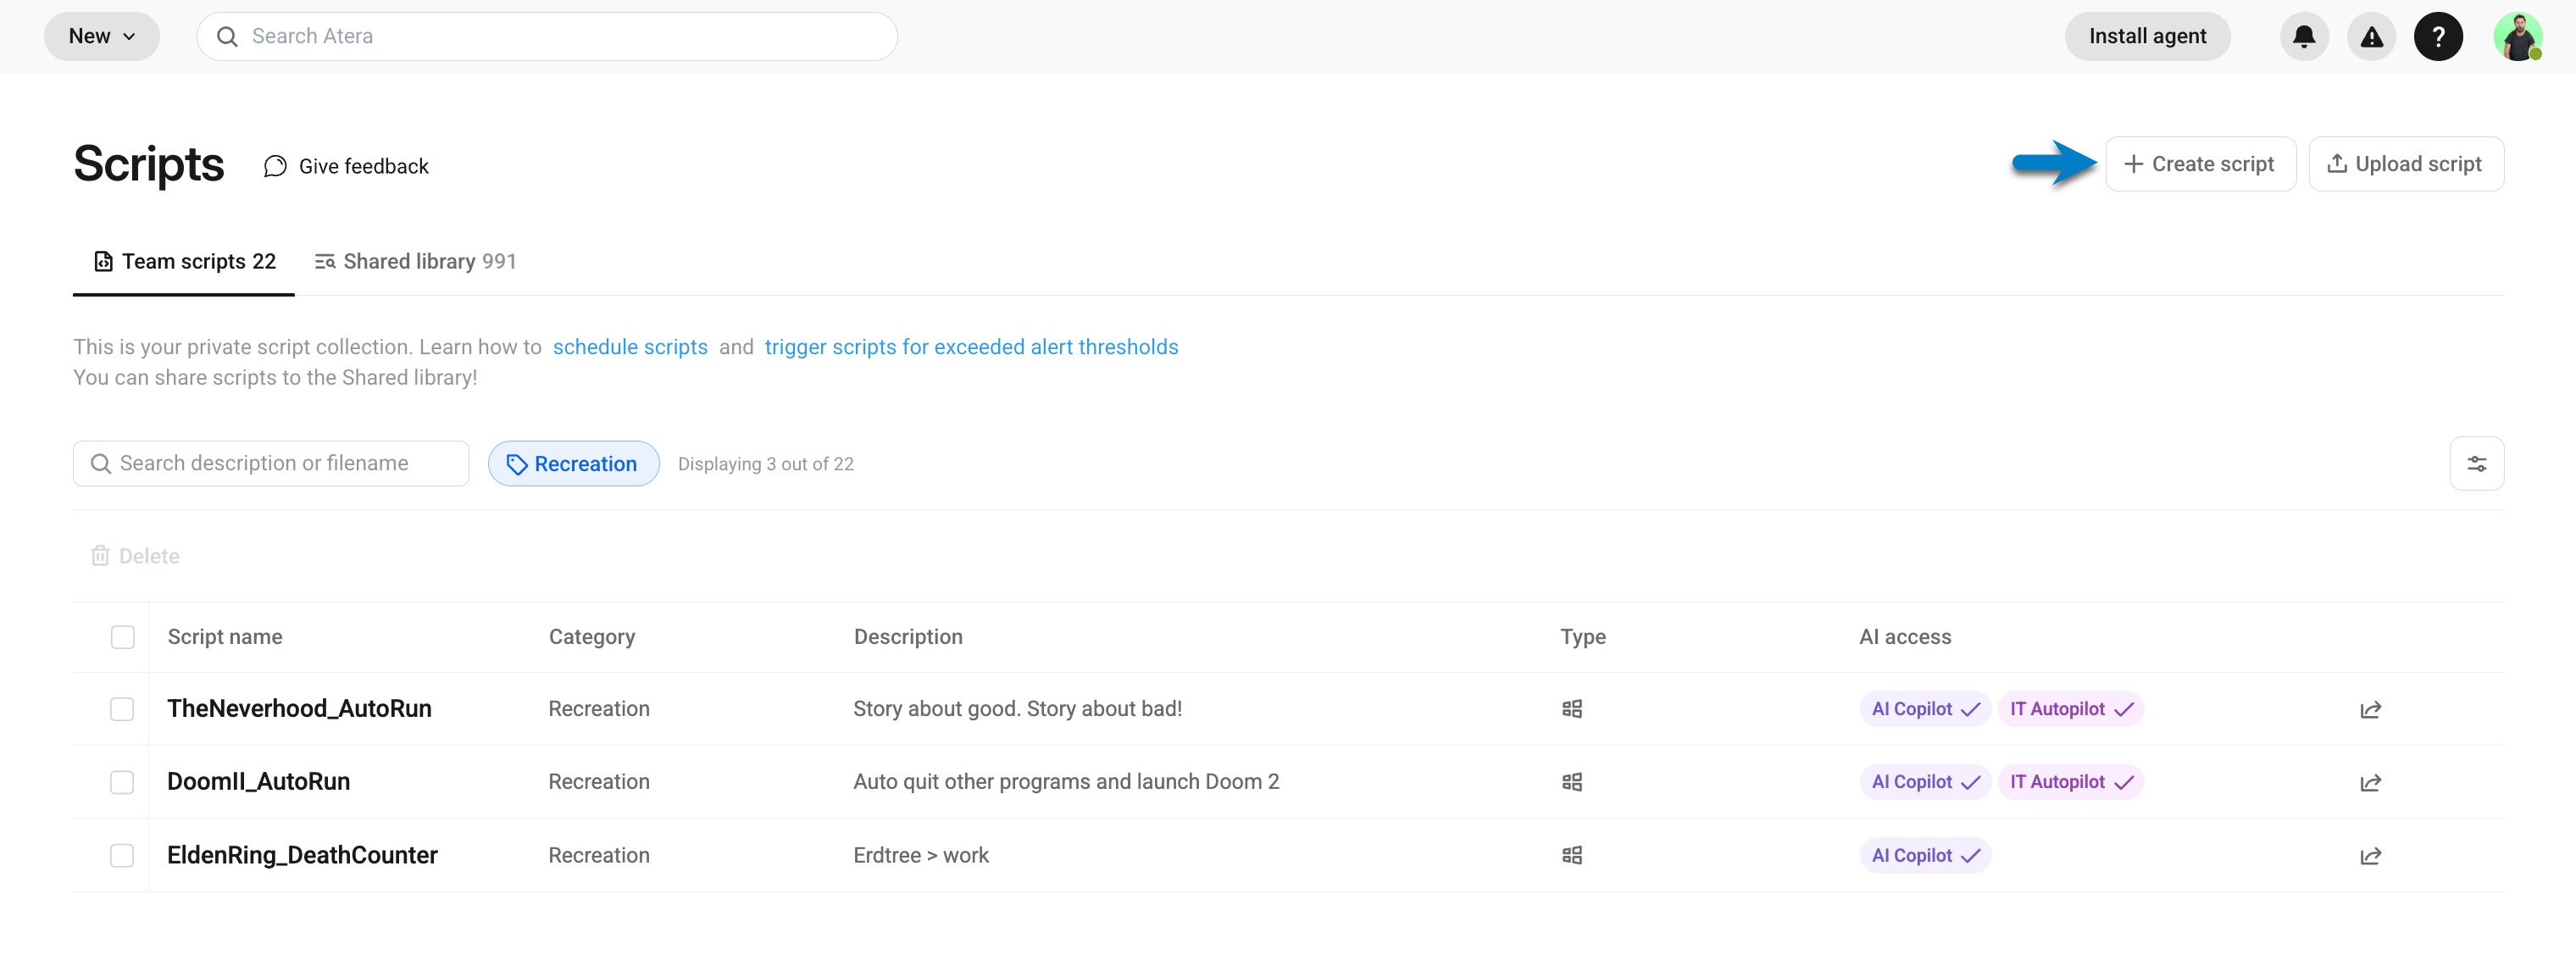Check the EldenRing_DeathCounter row checkbox
The width and height of the screenshot is (2576, 966).
click(122, 855)
